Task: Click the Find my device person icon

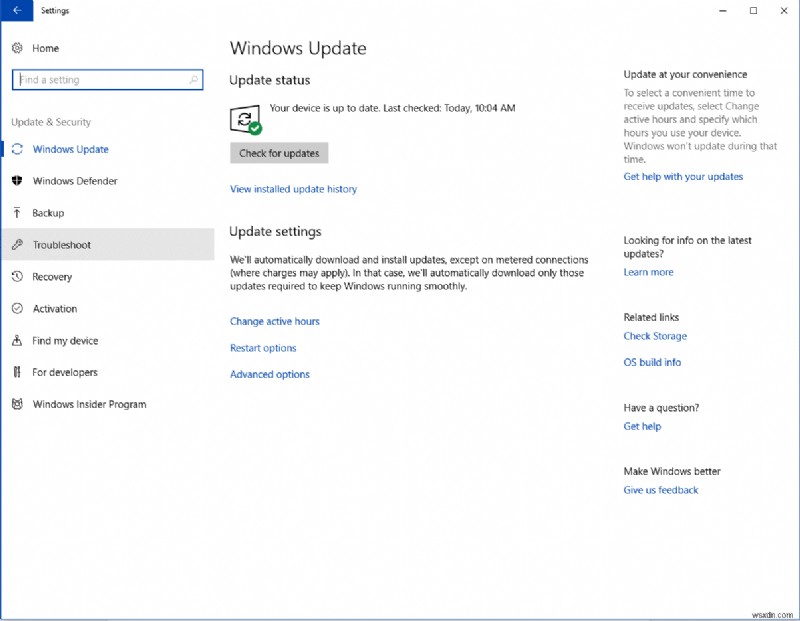Action: [x=17, y=341]
